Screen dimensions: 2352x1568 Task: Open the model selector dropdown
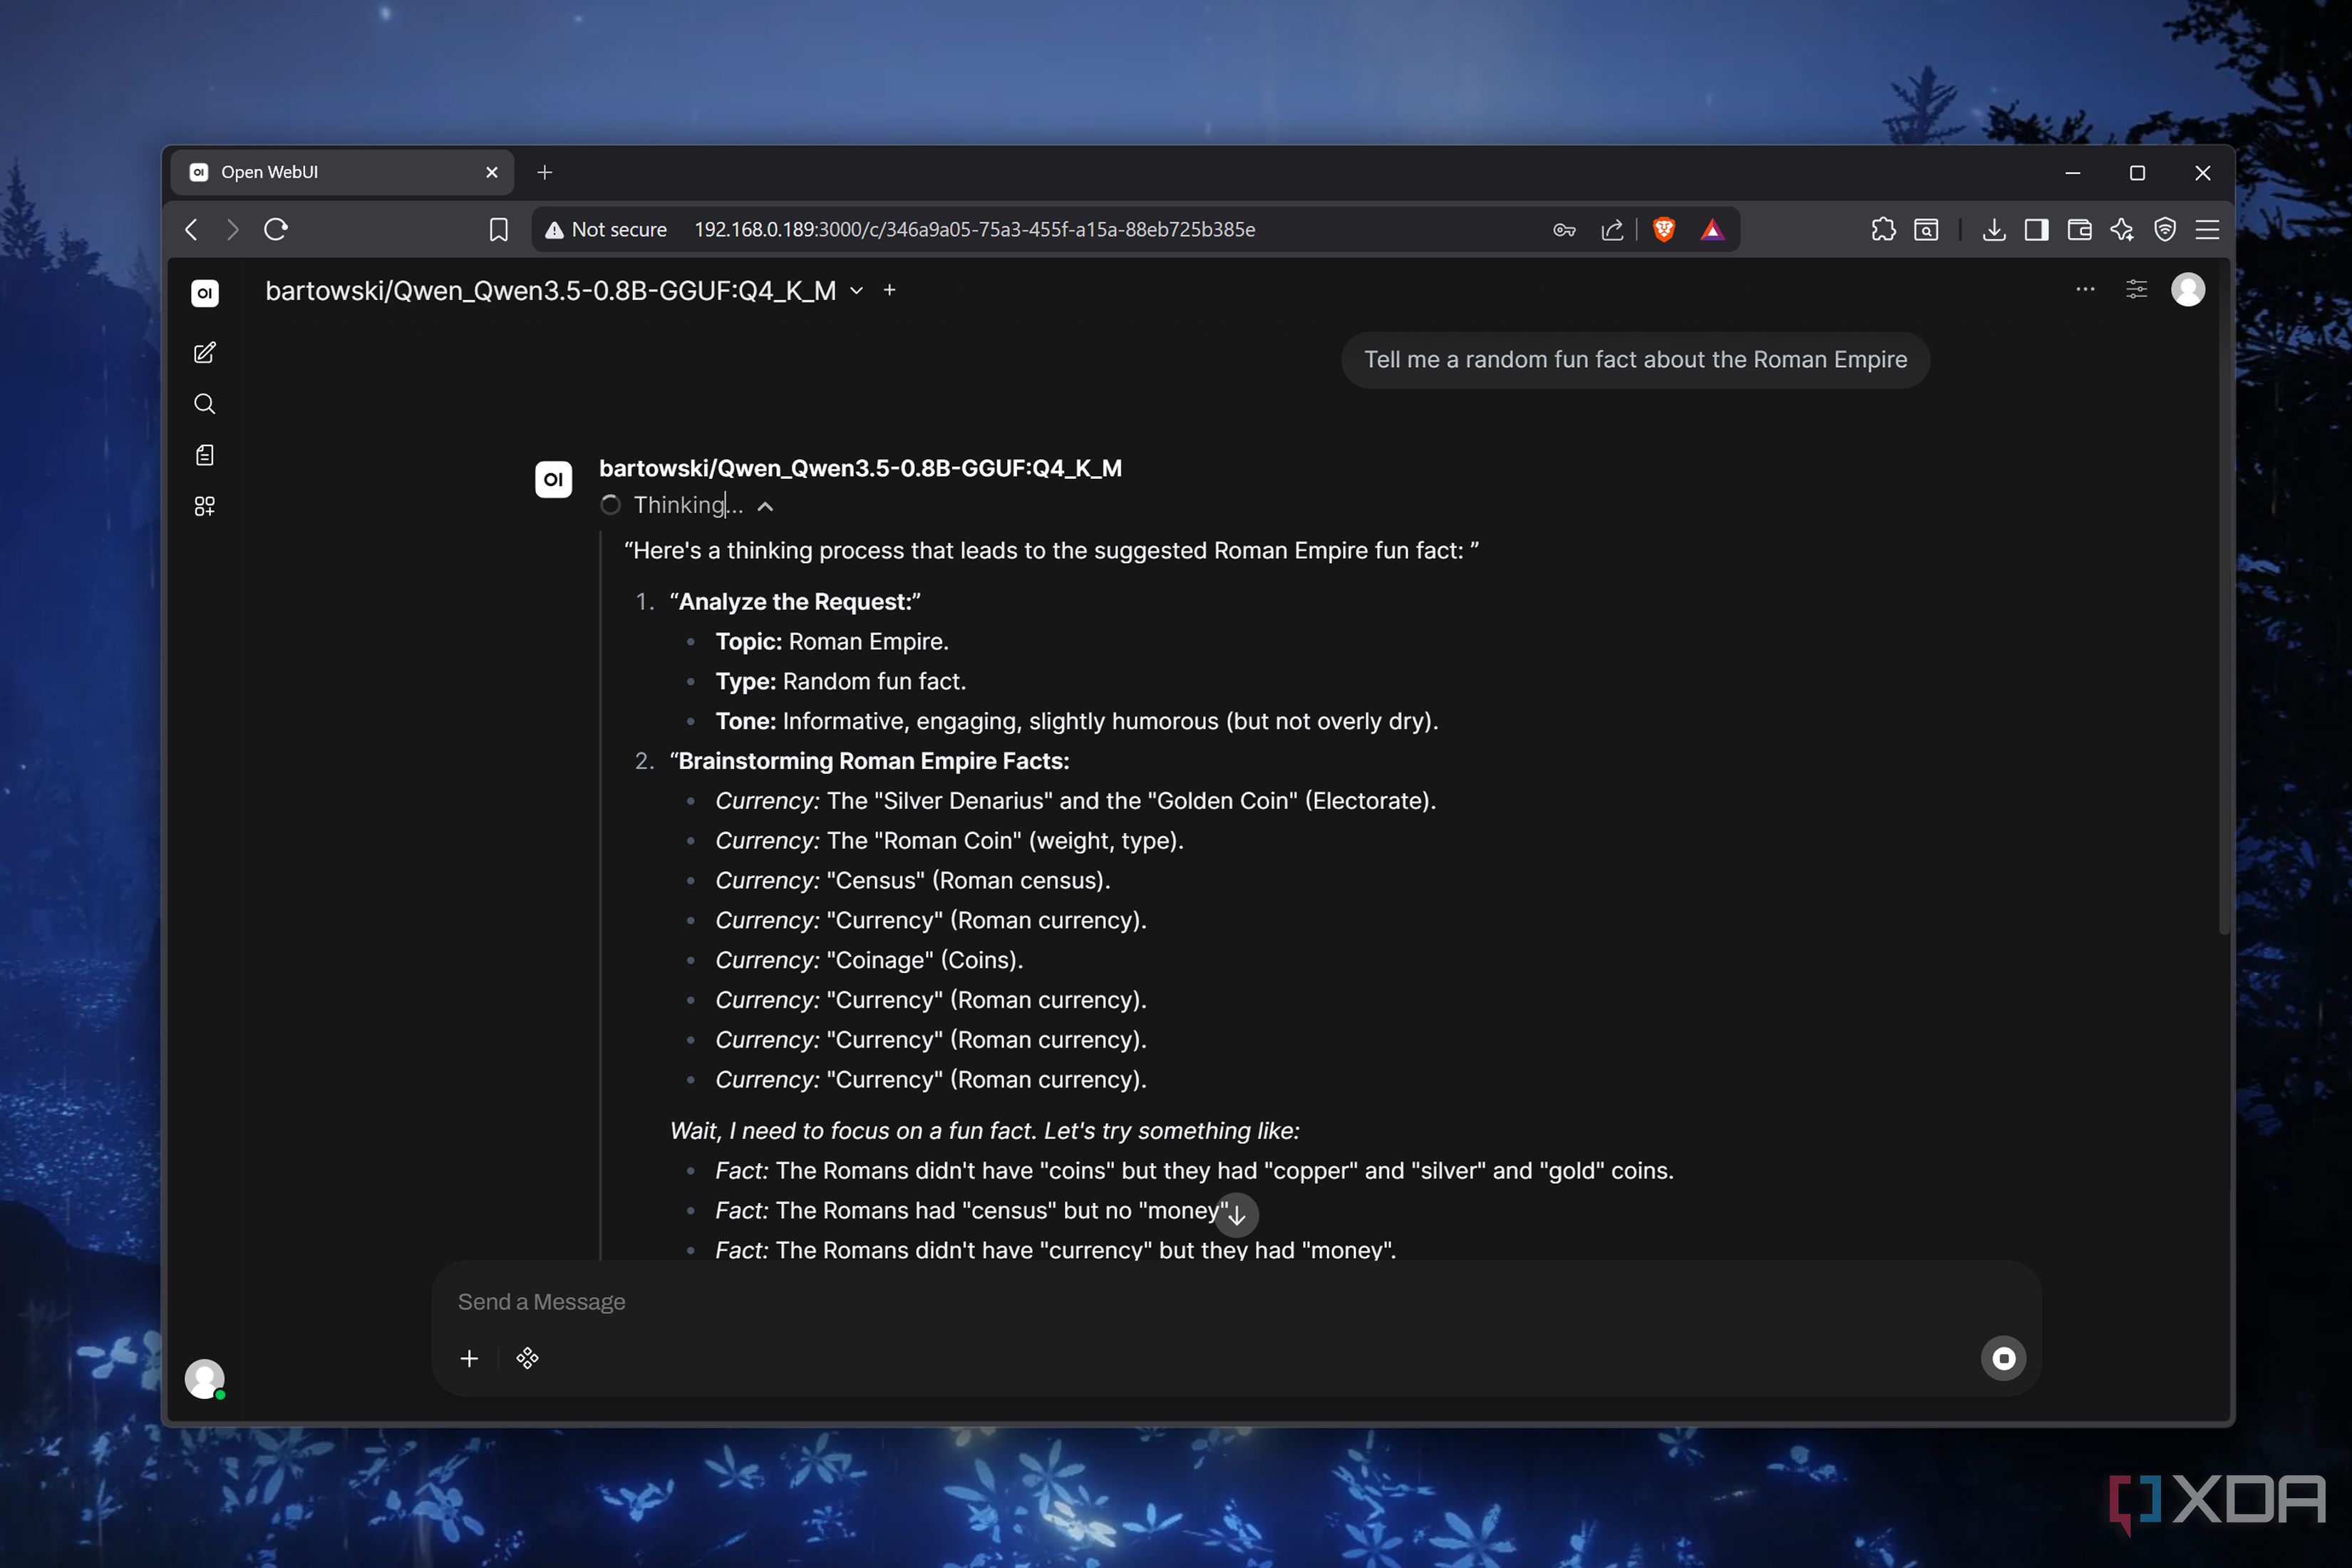pos(856,291)
